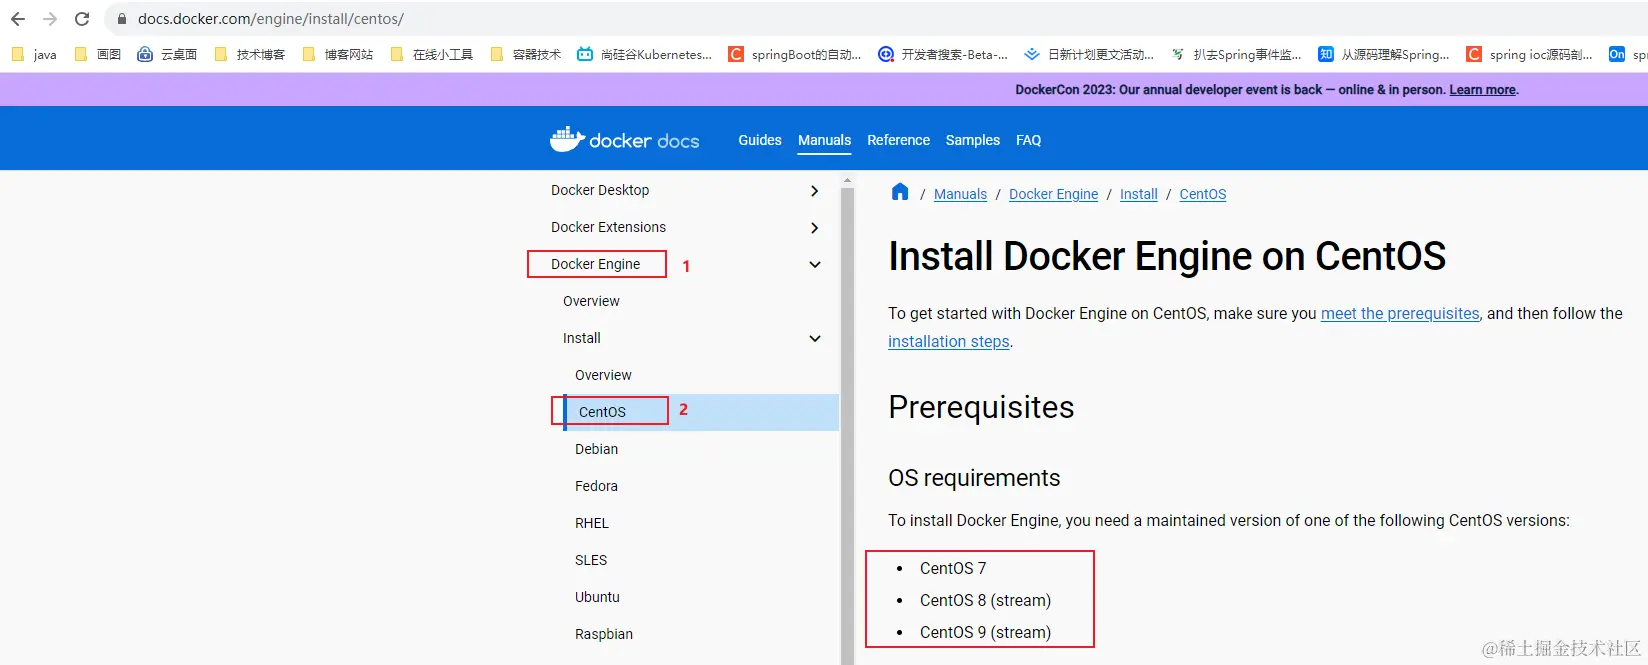This screenshot has height=665, width=1648.
Task: Select SLES in sidebar
Action: (591, 560)
